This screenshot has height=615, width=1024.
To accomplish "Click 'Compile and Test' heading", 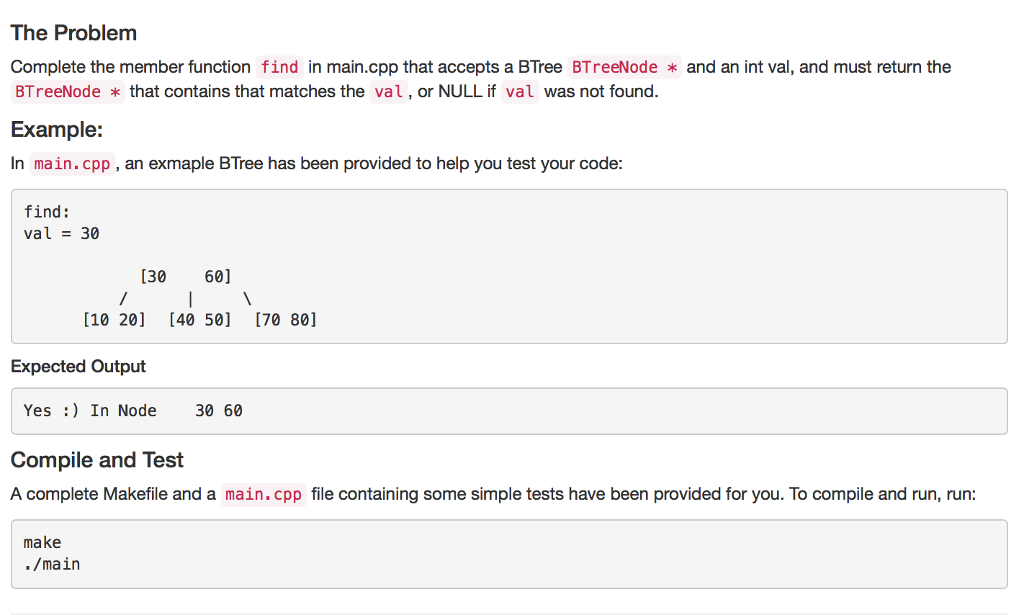I will (97, 460).
